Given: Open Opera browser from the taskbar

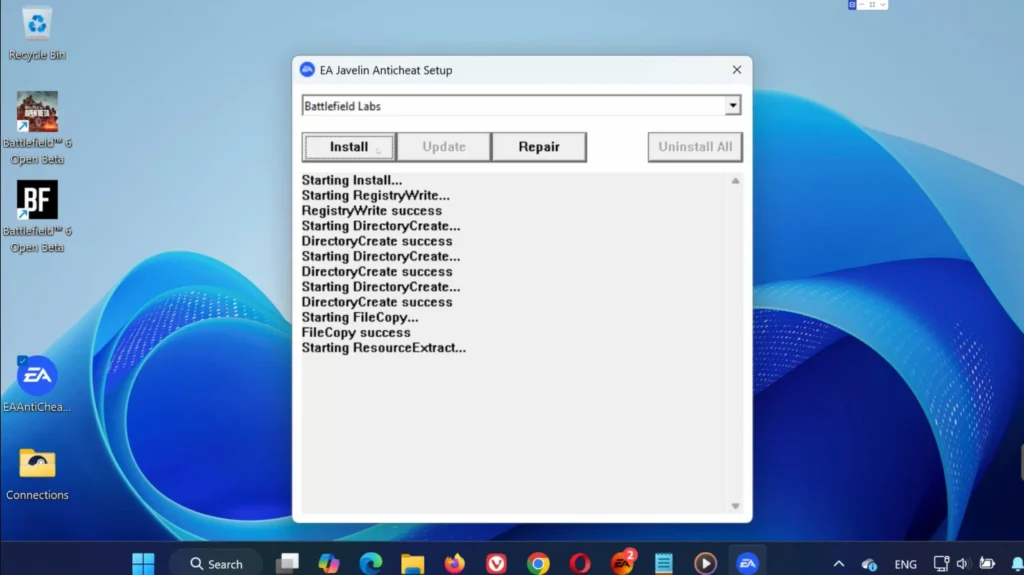Looking at the screenshot, I should [x=580, y=563].
